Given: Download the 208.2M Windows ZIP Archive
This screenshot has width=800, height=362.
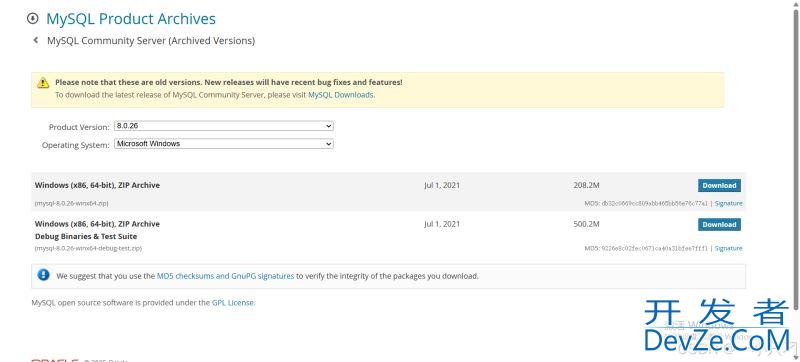Looking at the screenshot, I should point(719,186).
